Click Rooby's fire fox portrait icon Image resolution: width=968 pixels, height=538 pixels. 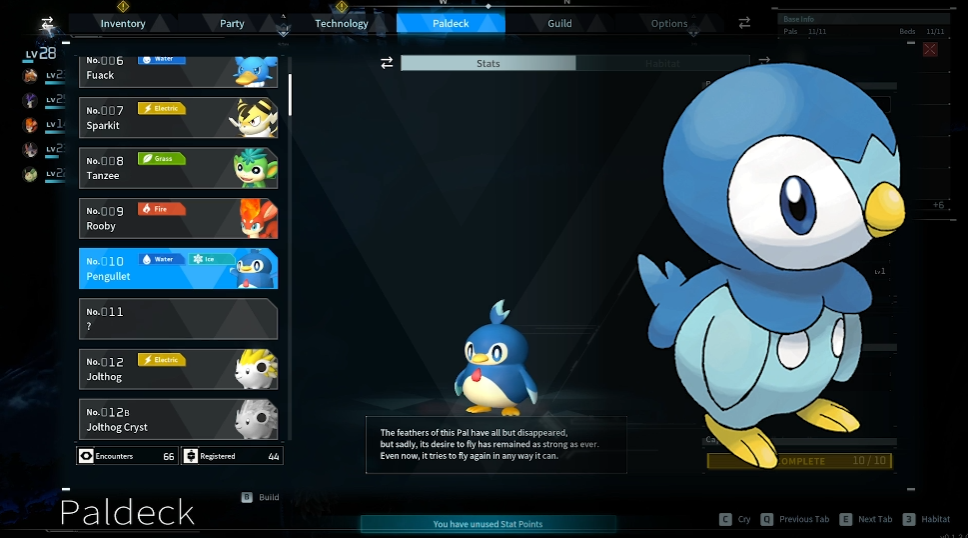click(x=258, y=218)
